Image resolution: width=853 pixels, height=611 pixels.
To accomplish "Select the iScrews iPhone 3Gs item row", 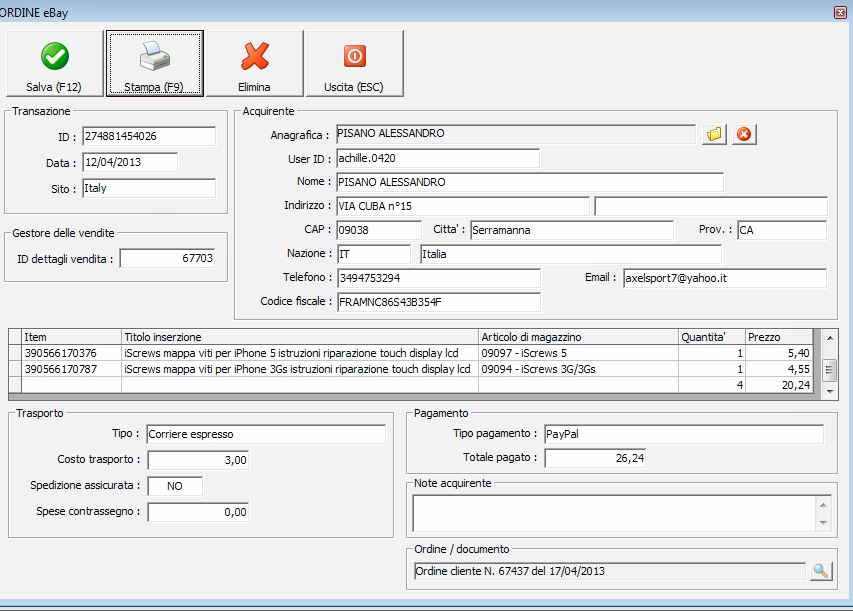I will 296,368.
